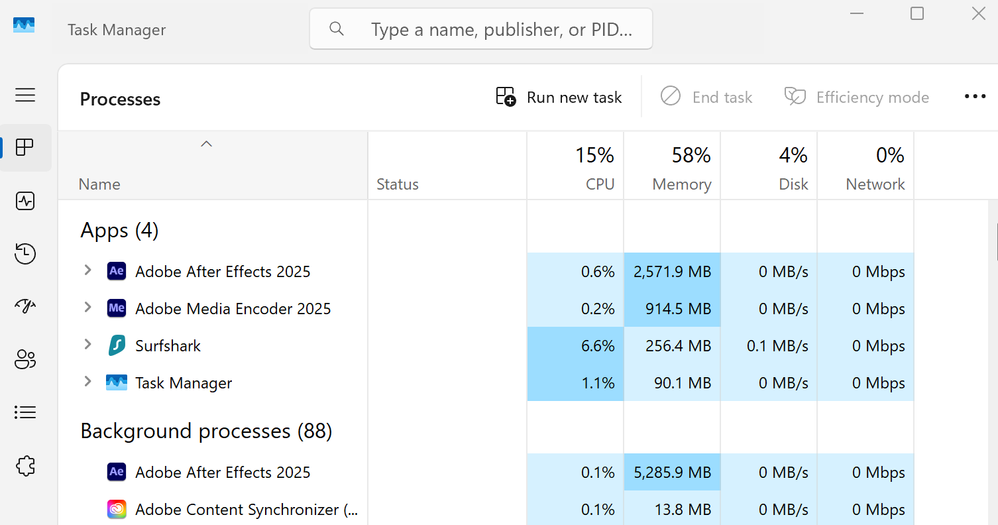Click the Adobe Content Synchronizer icon
998x525 pixels.
pos(116,509)
